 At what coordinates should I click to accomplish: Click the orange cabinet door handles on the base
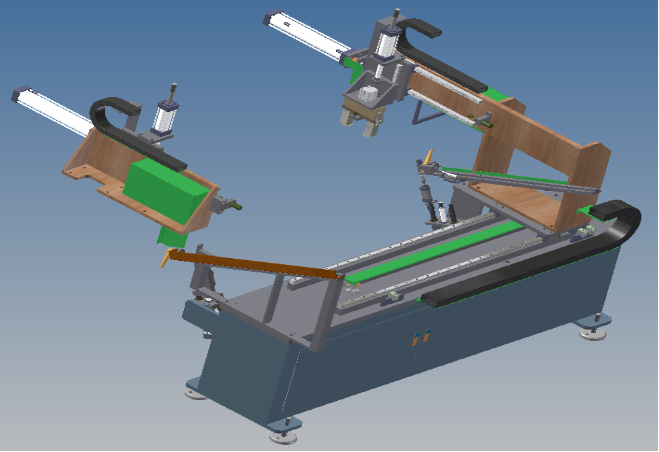420,336
